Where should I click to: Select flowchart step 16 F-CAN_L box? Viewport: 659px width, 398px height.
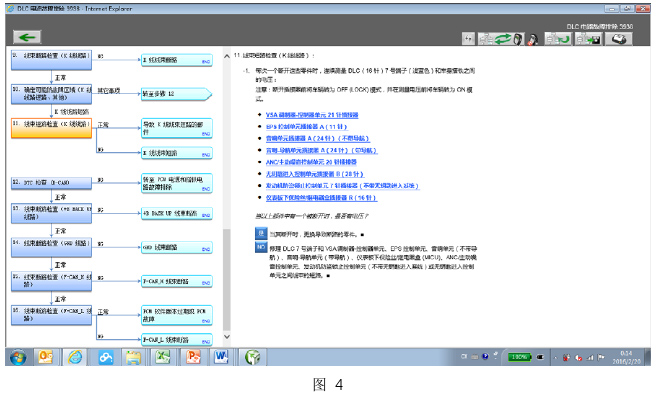click(x=51, y=315)
